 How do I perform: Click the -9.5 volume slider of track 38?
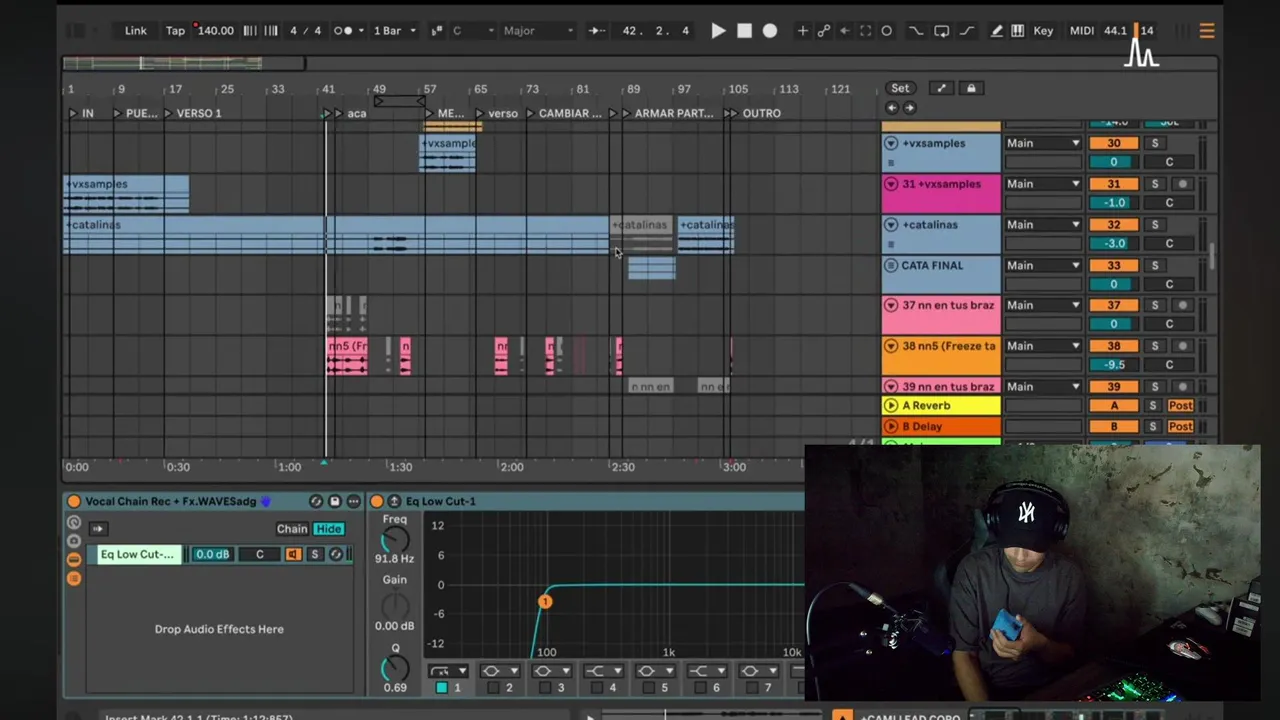(1113, 365)
